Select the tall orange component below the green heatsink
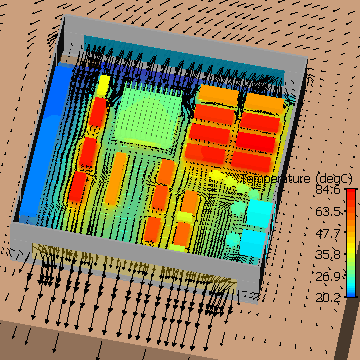This screenshot has width=360, height=360. point(116,178)
